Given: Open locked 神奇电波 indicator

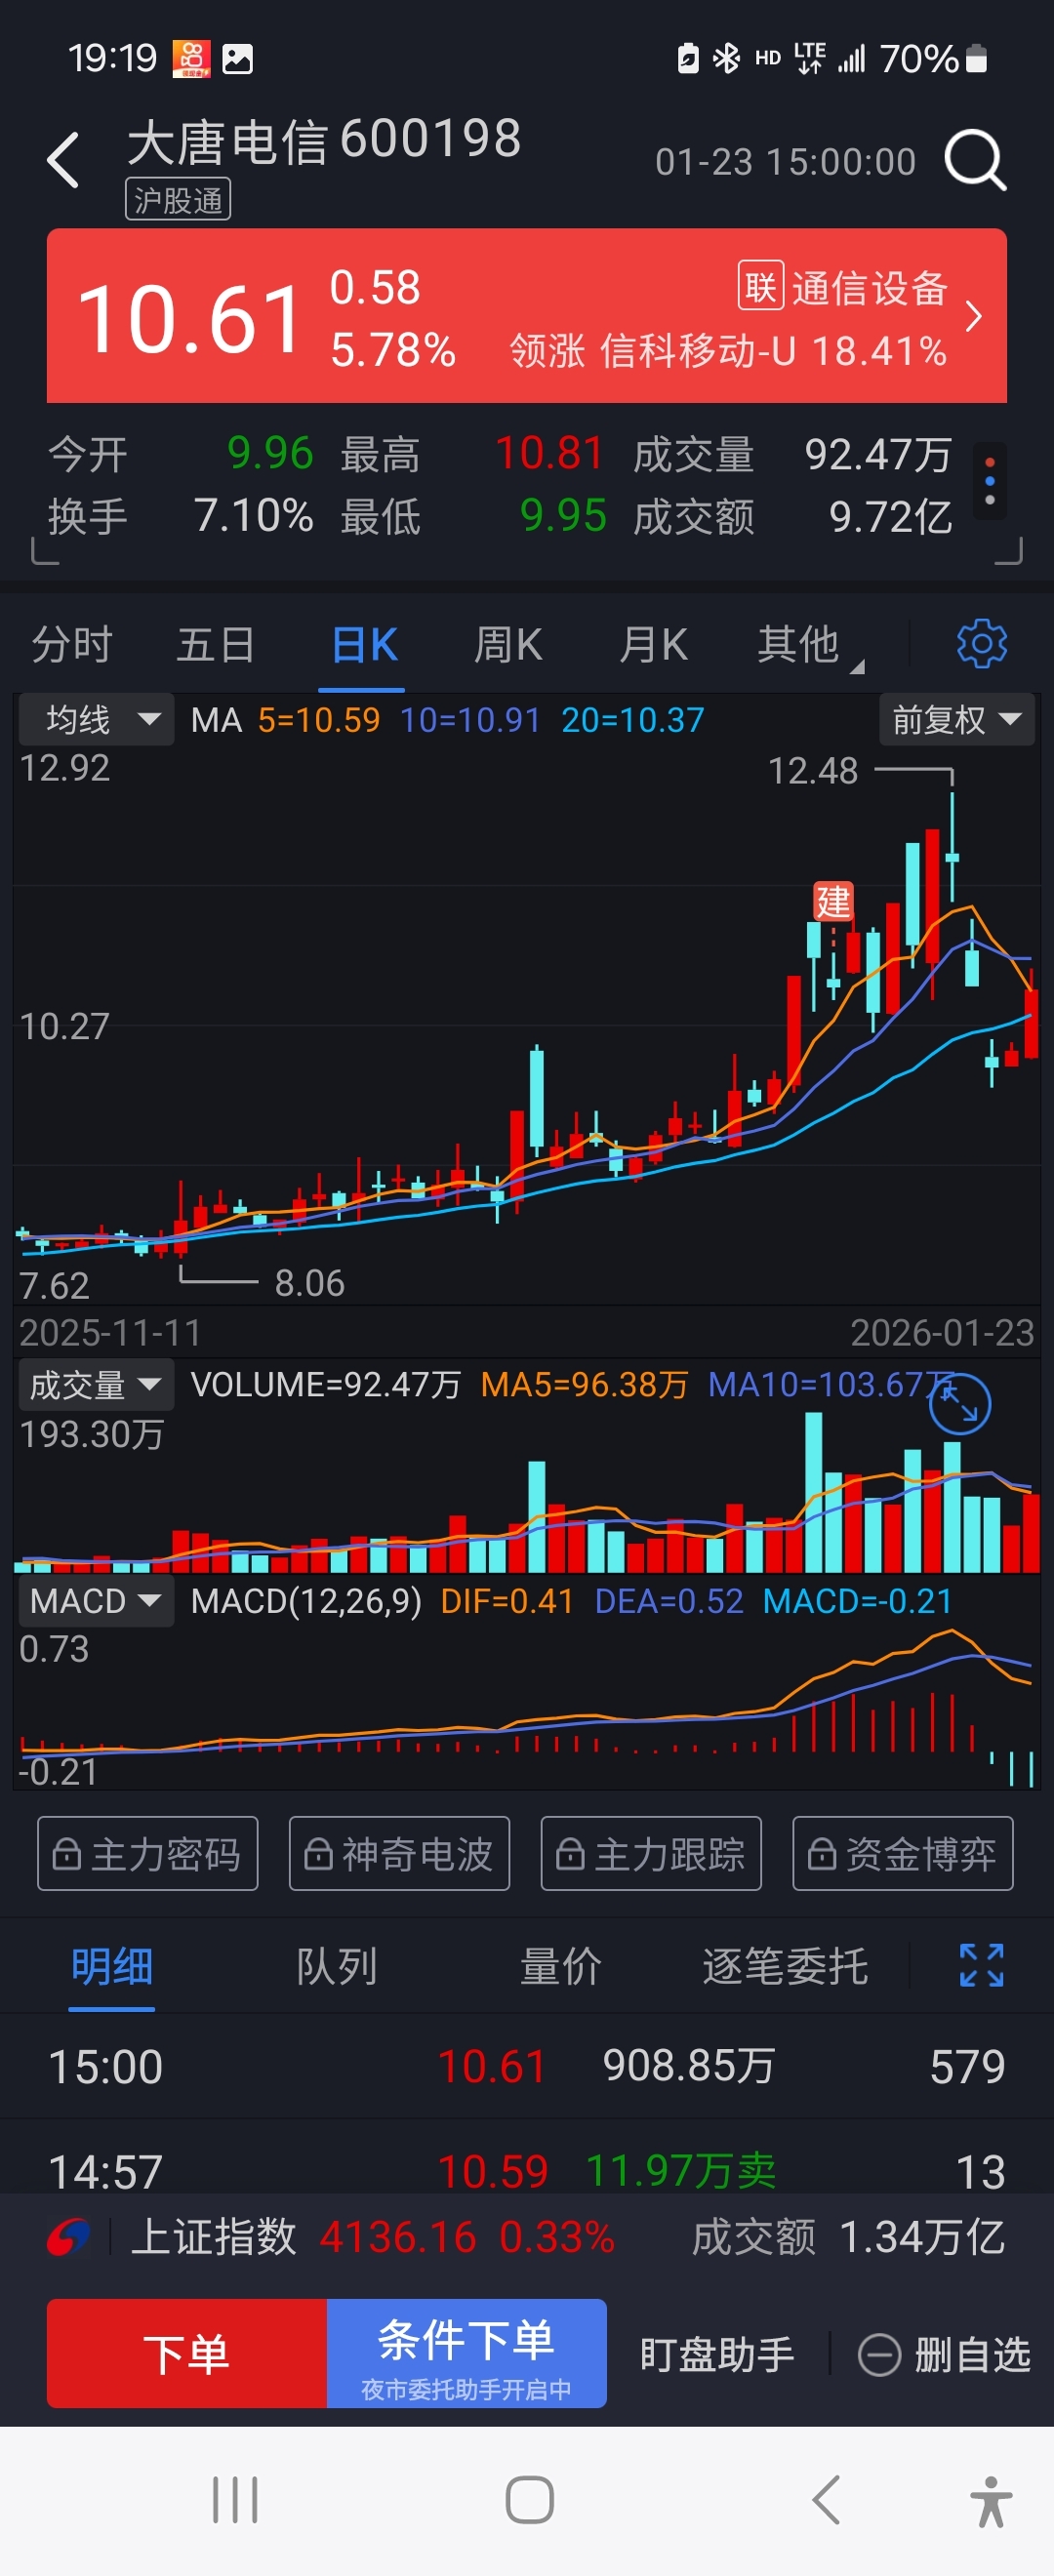Looking at the screenshot, I should click(399, 1854).
